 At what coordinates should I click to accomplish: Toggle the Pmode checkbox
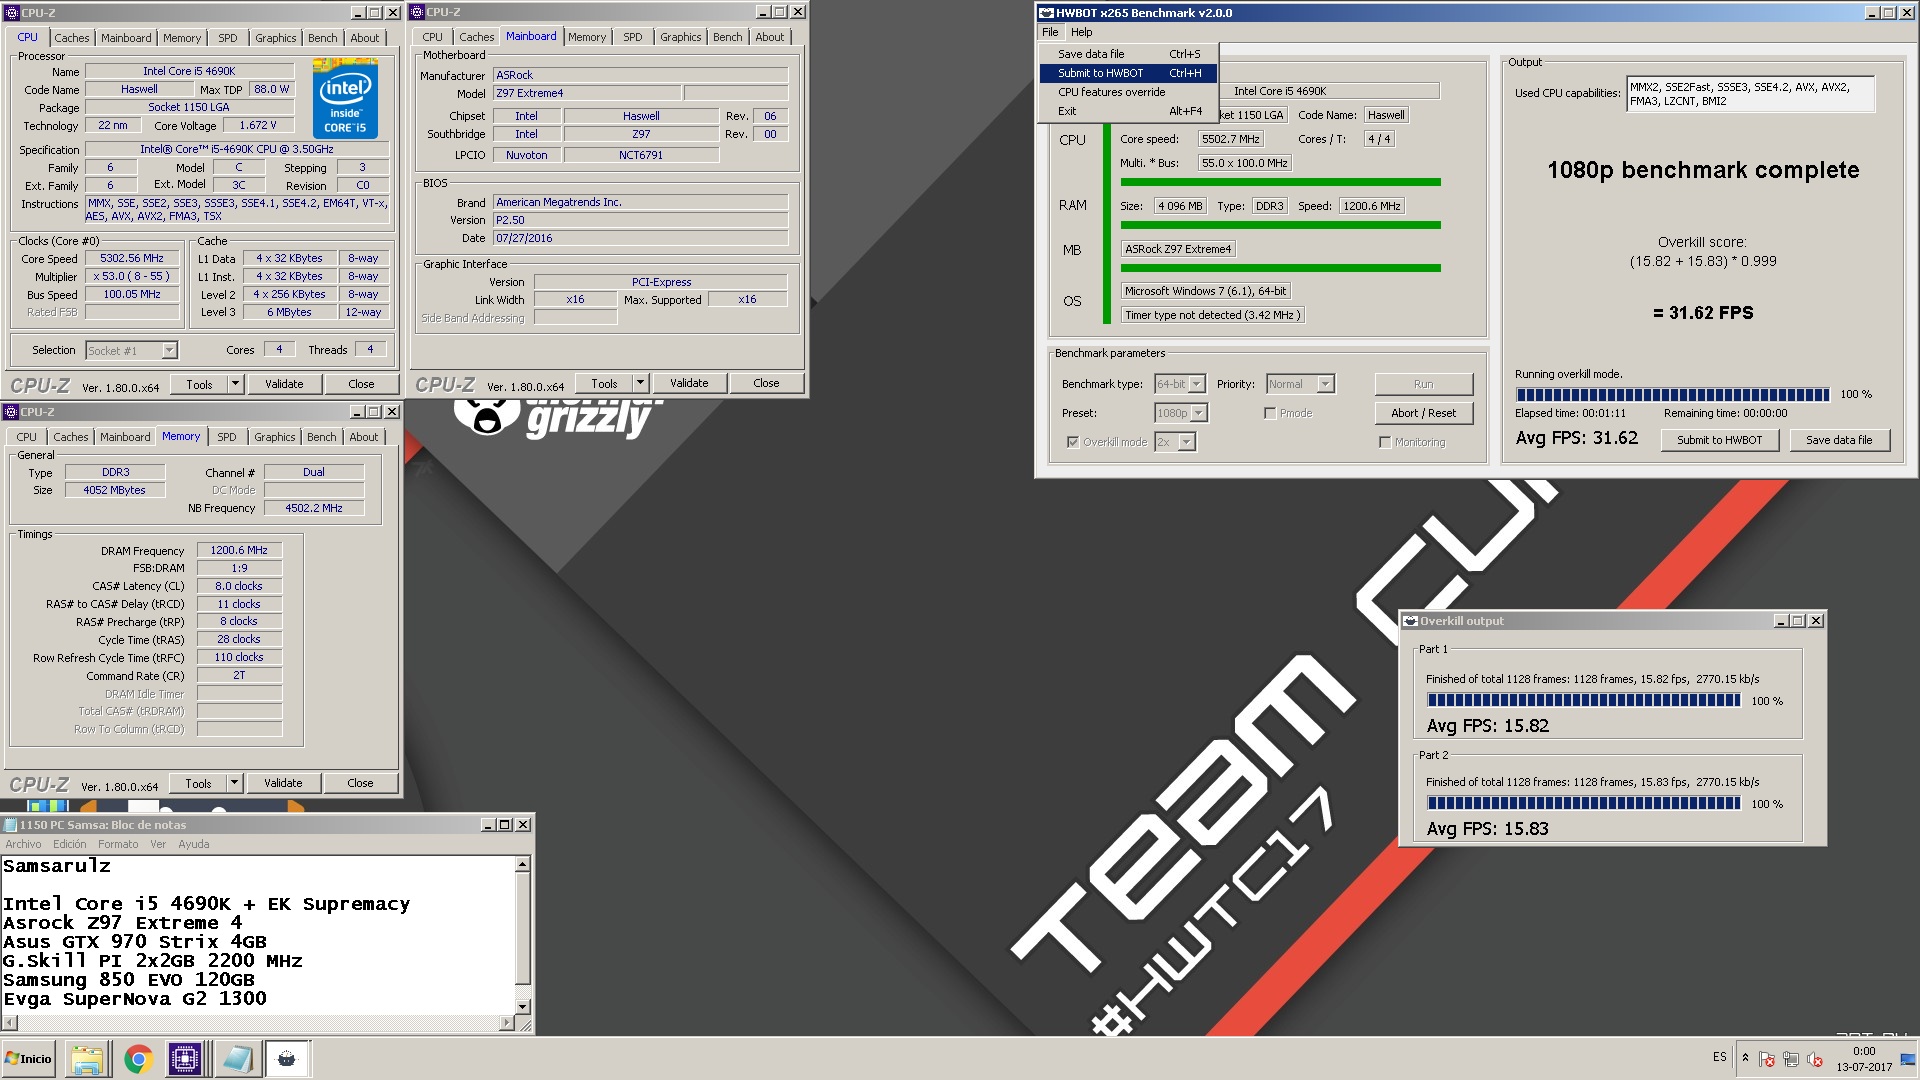[x=1270, y=413]
